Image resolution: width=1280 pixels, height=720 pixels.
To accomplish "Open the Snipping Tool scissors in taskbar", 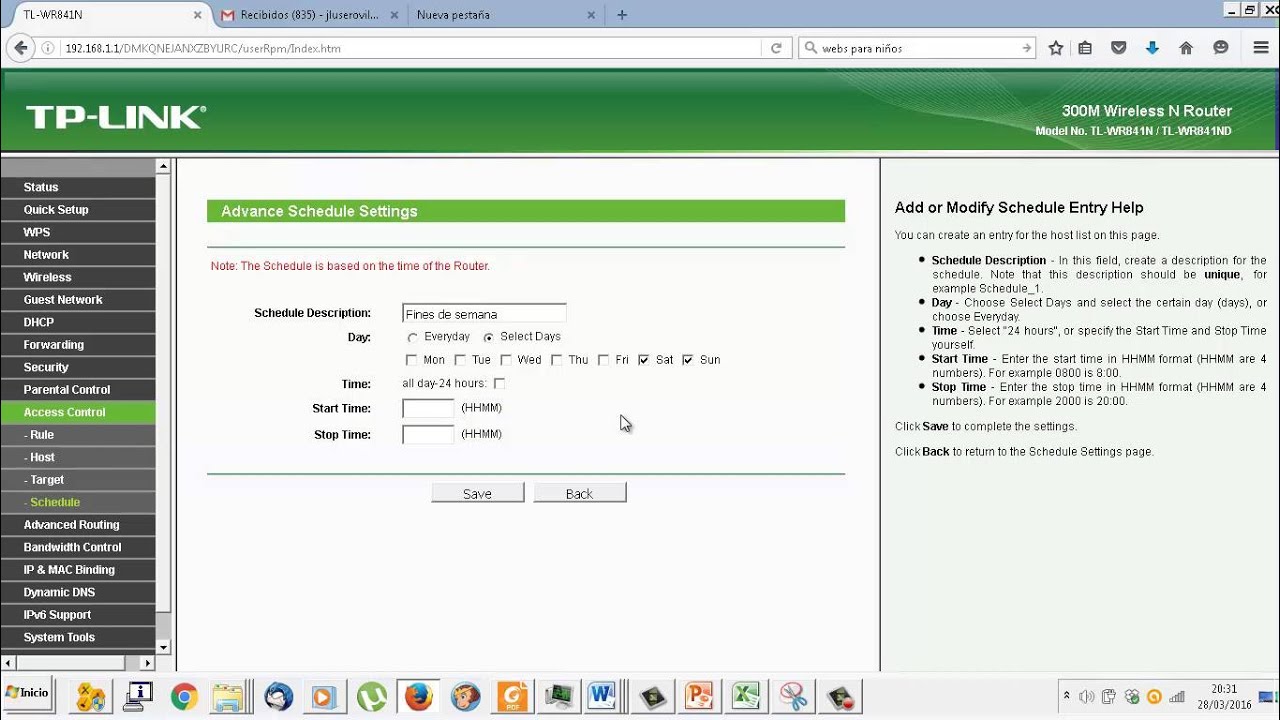I will (794, 696).
